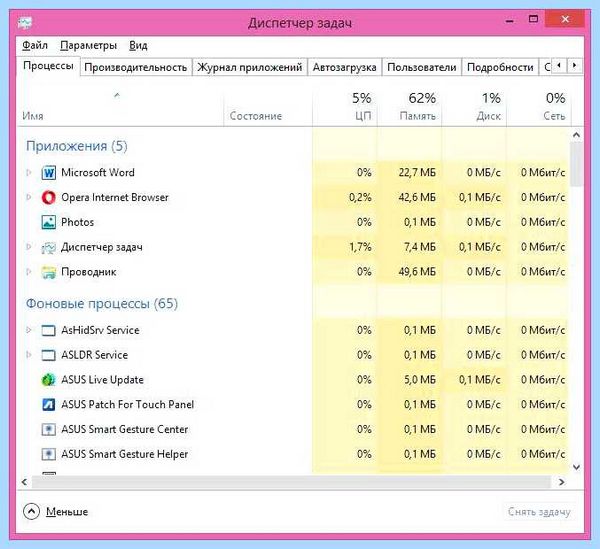Click the ASUS Patch For Touch Panel icon
600x549 pixels.
[49, 404]
